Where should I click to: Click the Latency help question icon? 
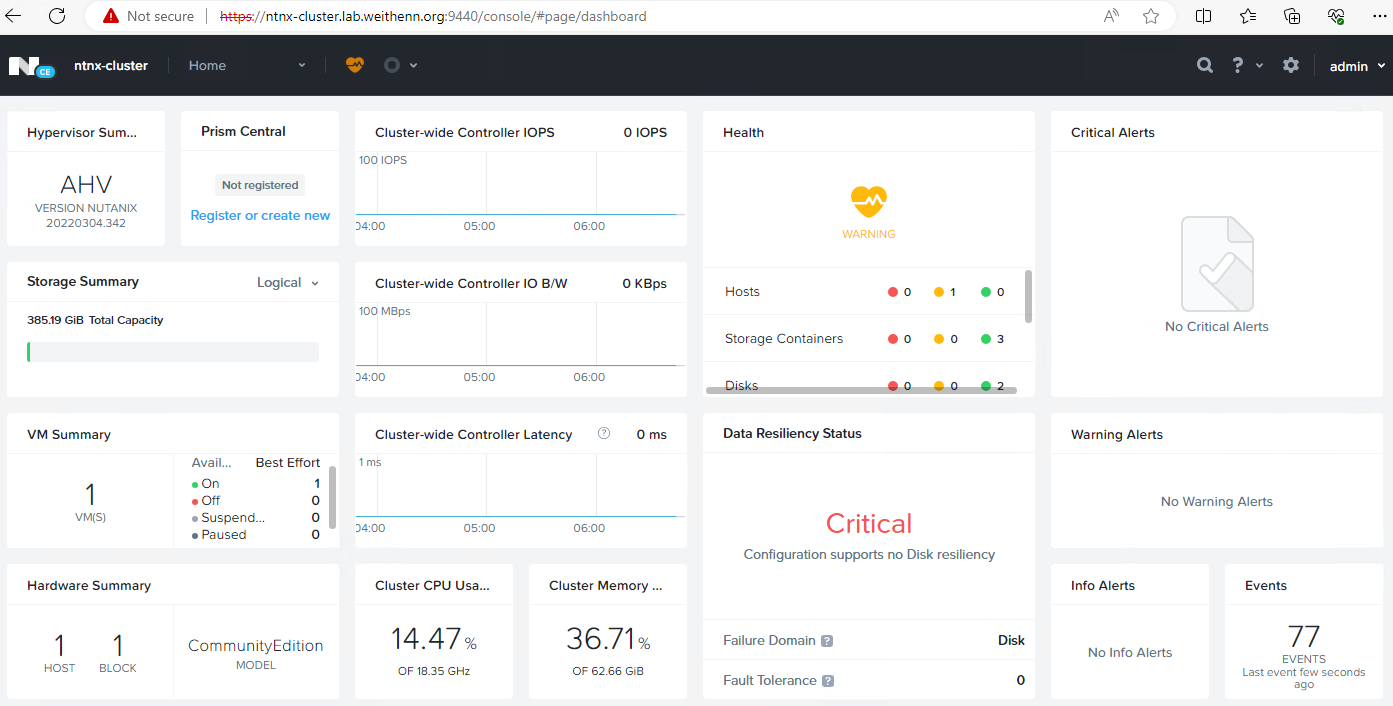604,434
